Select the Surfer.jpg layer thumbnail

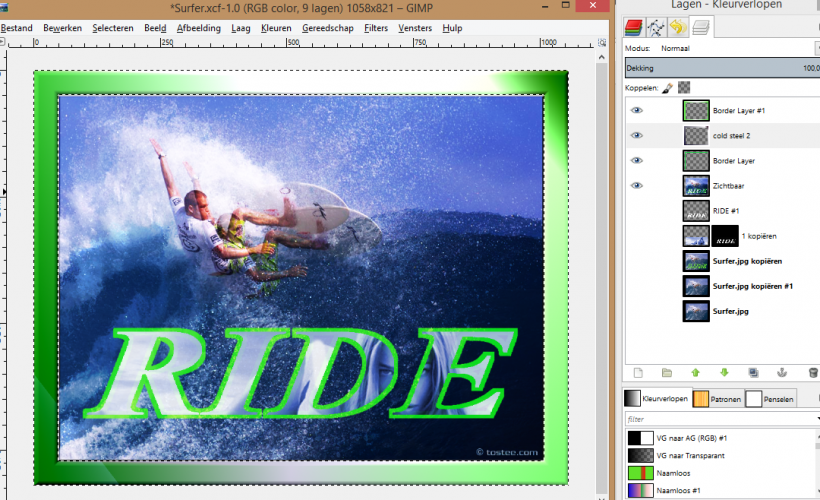point(695,311)
